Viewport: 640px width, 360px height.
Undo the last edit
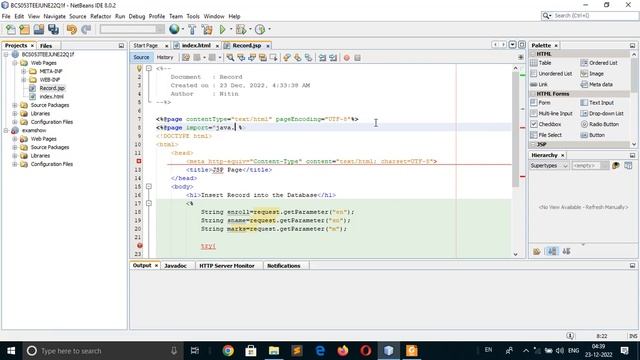[72, 29]
